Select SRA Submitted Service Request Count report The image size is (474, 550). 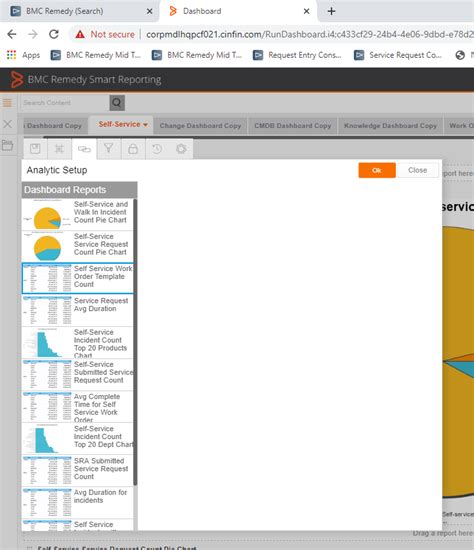pos(78,471)
